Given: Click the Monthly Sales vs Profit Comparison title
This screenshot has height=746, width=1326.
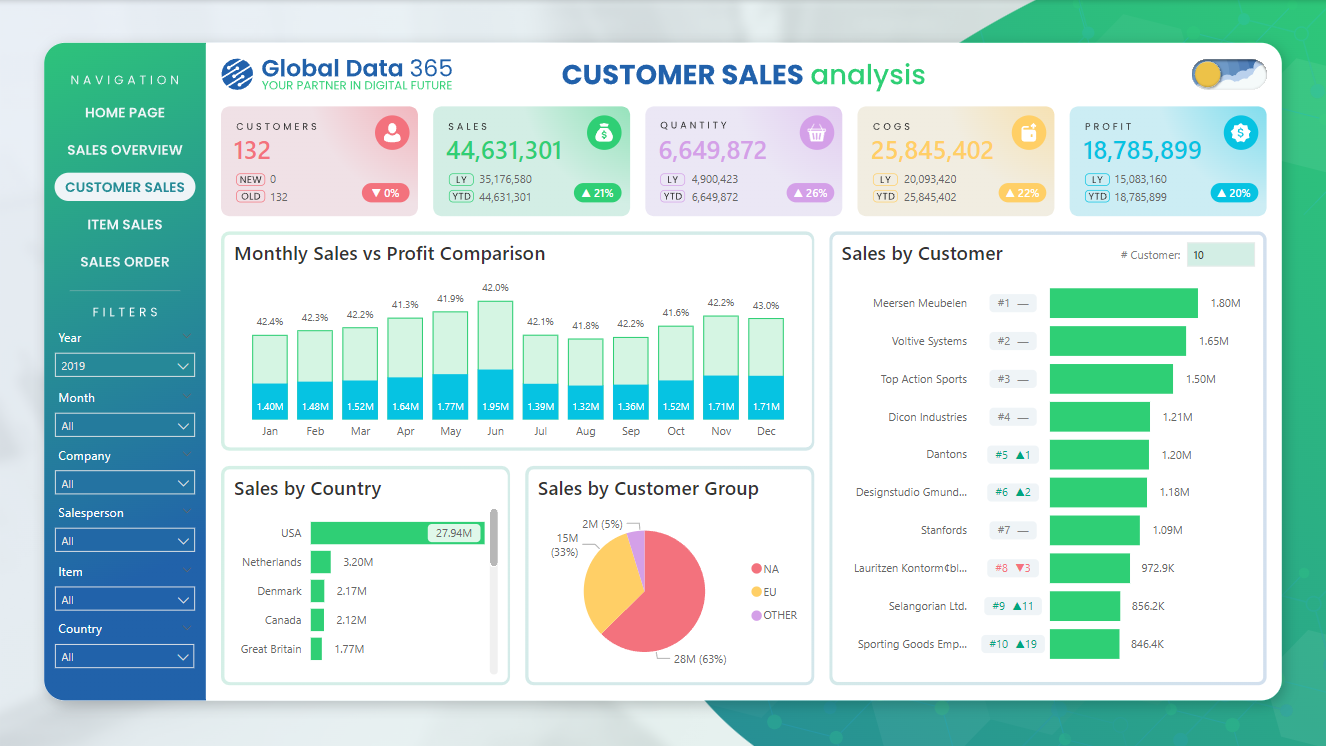Looking at the screenshot, I should coord(390,254).
